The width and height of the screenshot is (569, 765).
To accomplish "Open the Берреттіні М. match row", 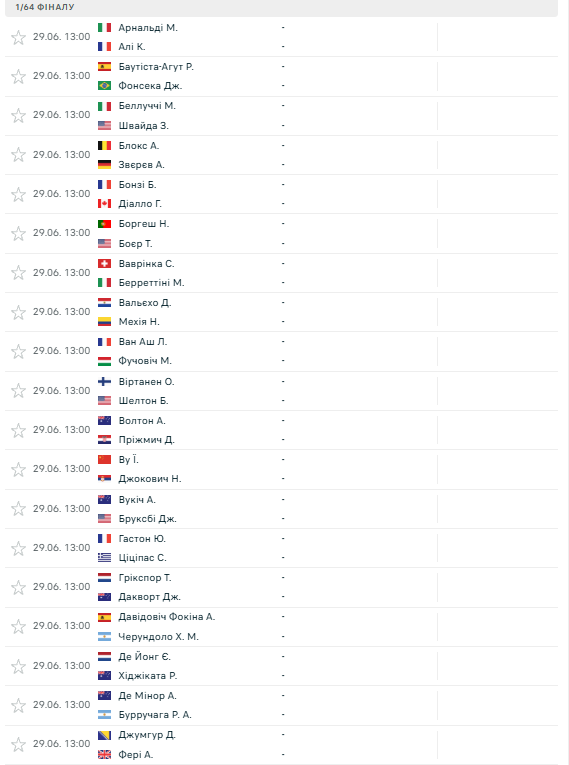I will [x=281, y=273].
